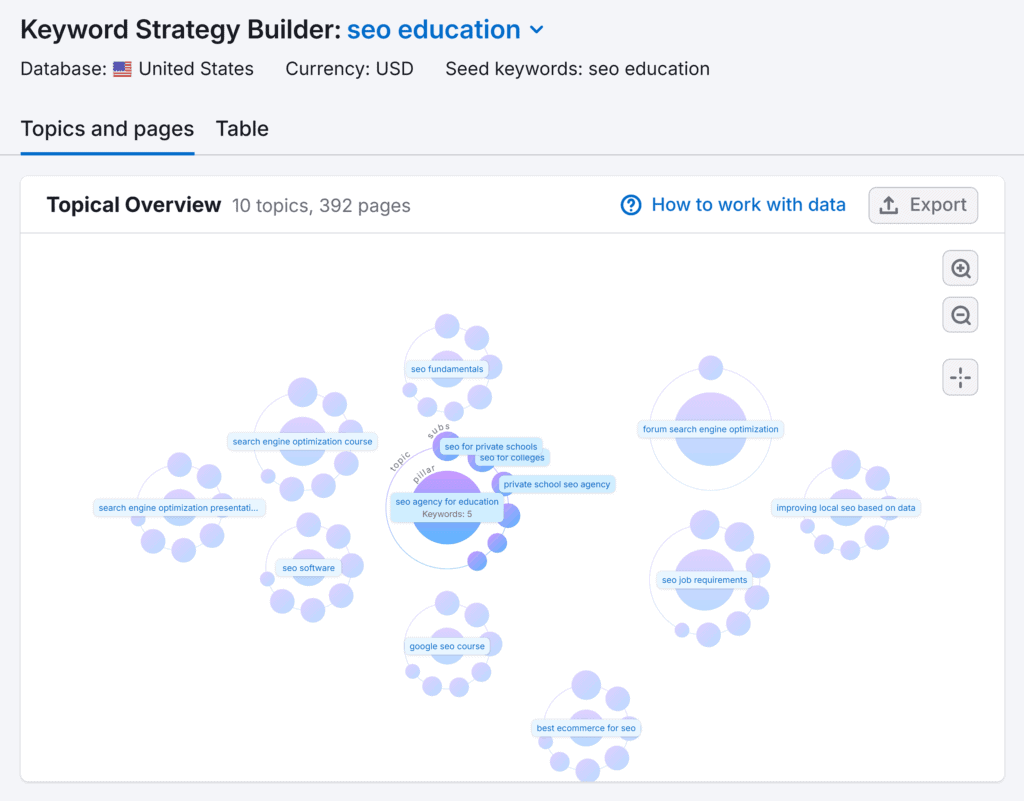The width and height of the screenshot is (1024, 801).
Task: Select the seo job requirements cluster
Action: [703, 579]
